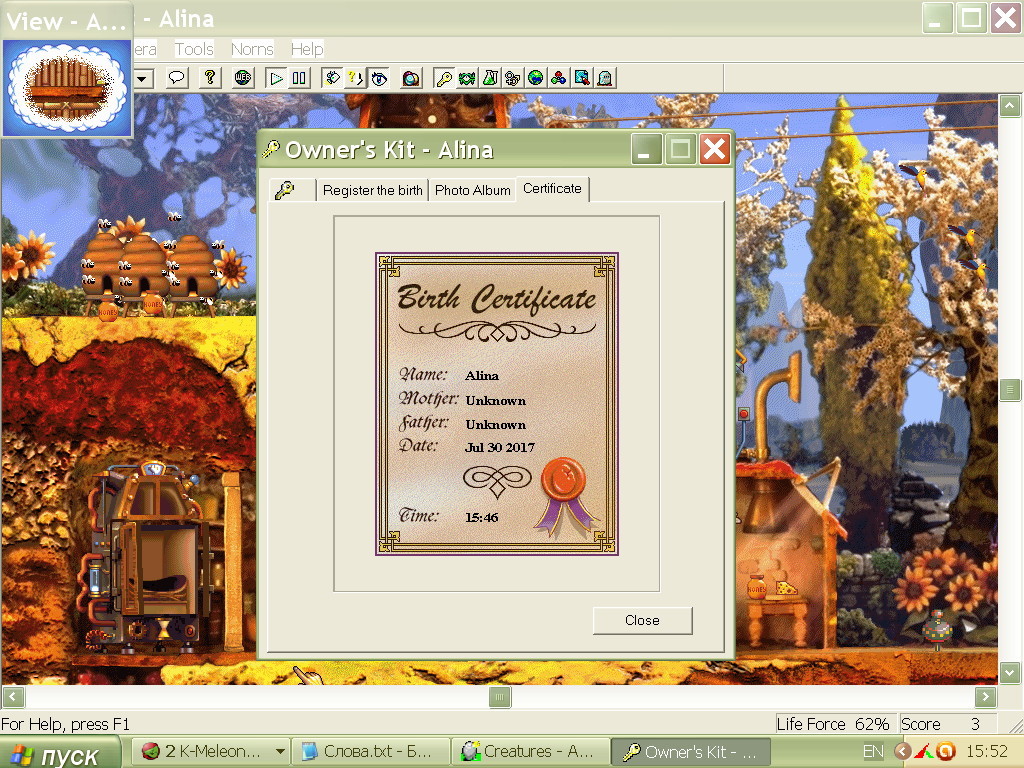The height and width of the screenshot is (768, 1024).
Task: Click the horizontal scrollbar right arrow
Action: [x=985, y=697]
